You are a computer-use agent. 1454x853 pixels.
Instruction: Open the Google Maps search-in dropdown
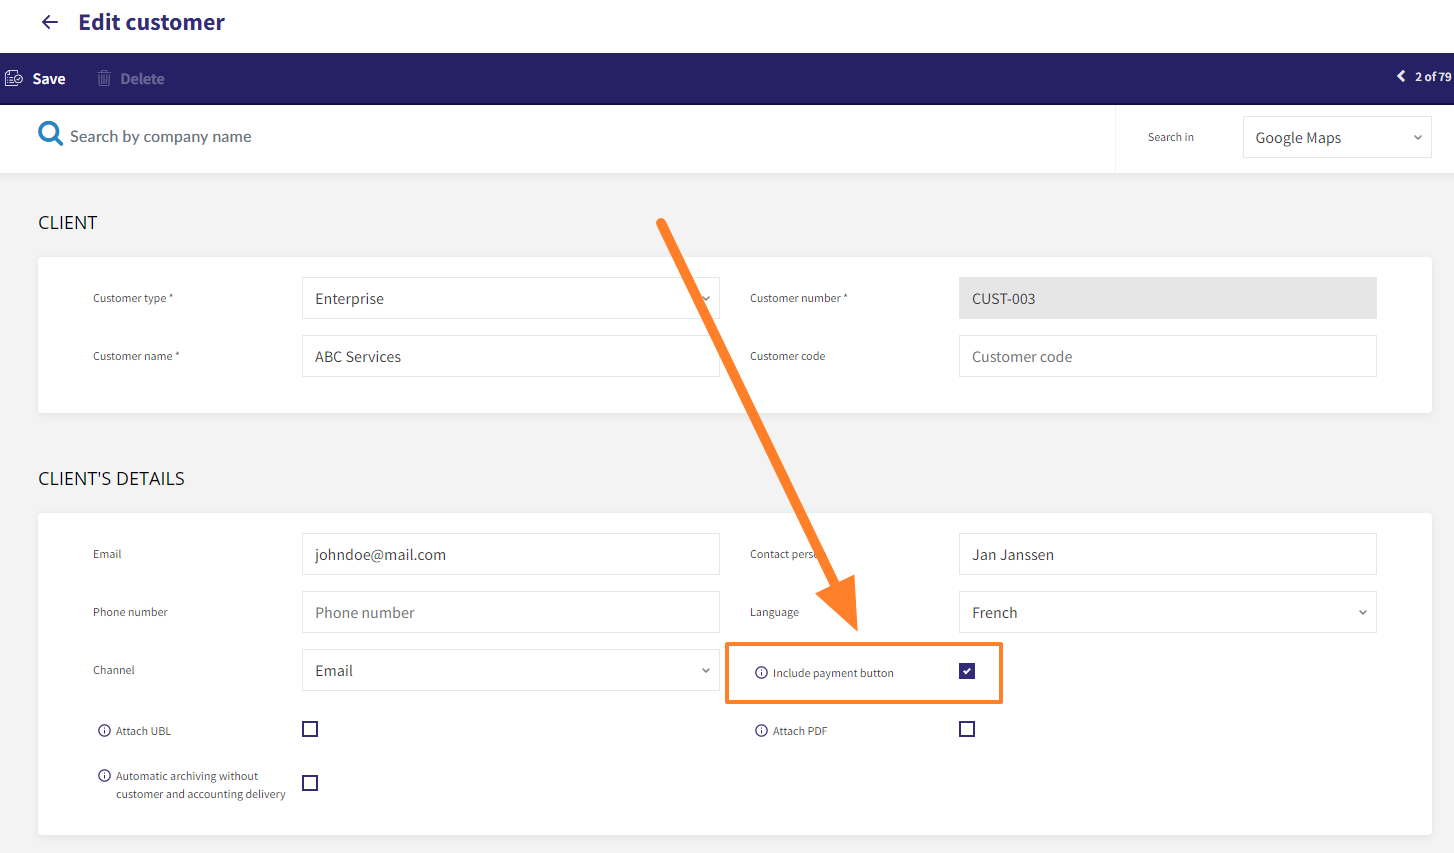pos(1337,137)
